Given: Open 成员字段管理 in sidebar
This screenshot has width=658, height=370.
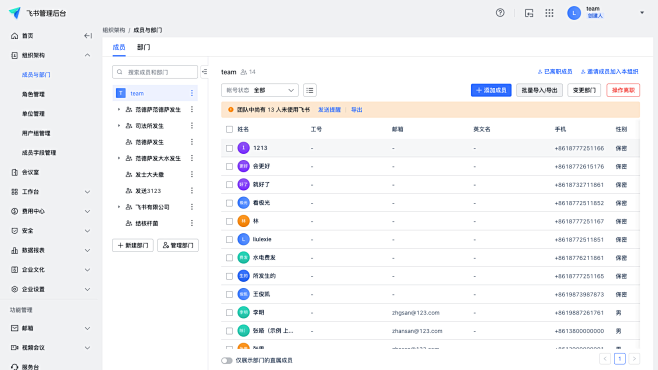Looking at the screenshot, I should point(39,153).
